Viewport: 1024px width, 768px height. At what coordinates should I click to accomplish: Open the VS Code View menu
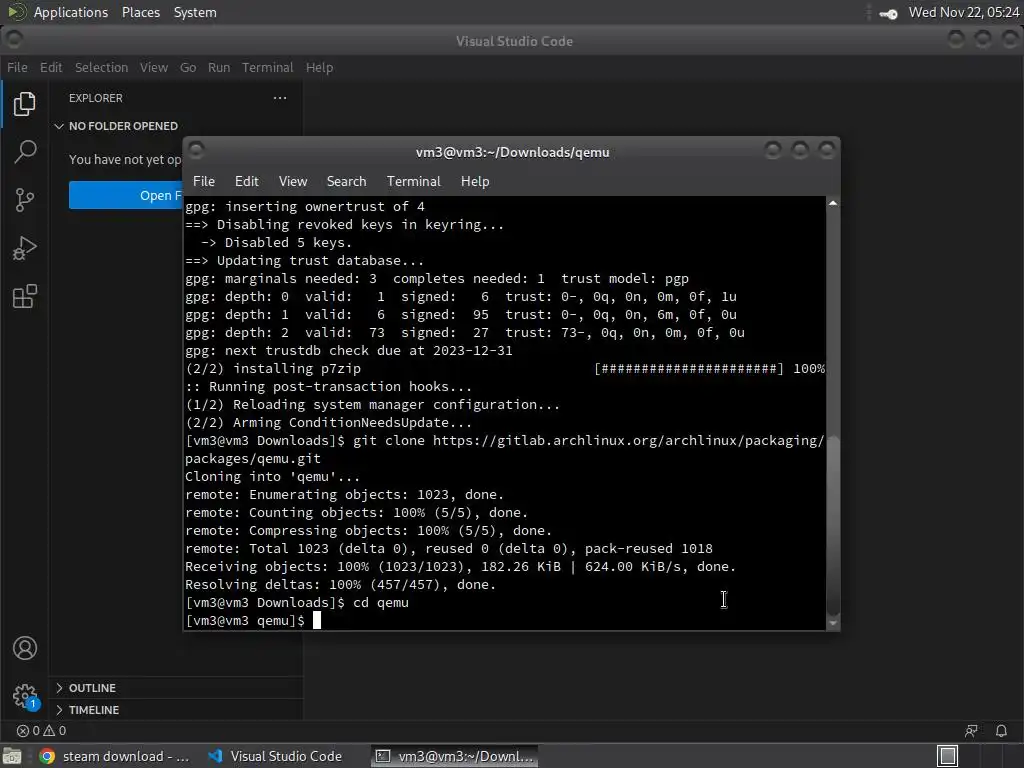(153, 67)
